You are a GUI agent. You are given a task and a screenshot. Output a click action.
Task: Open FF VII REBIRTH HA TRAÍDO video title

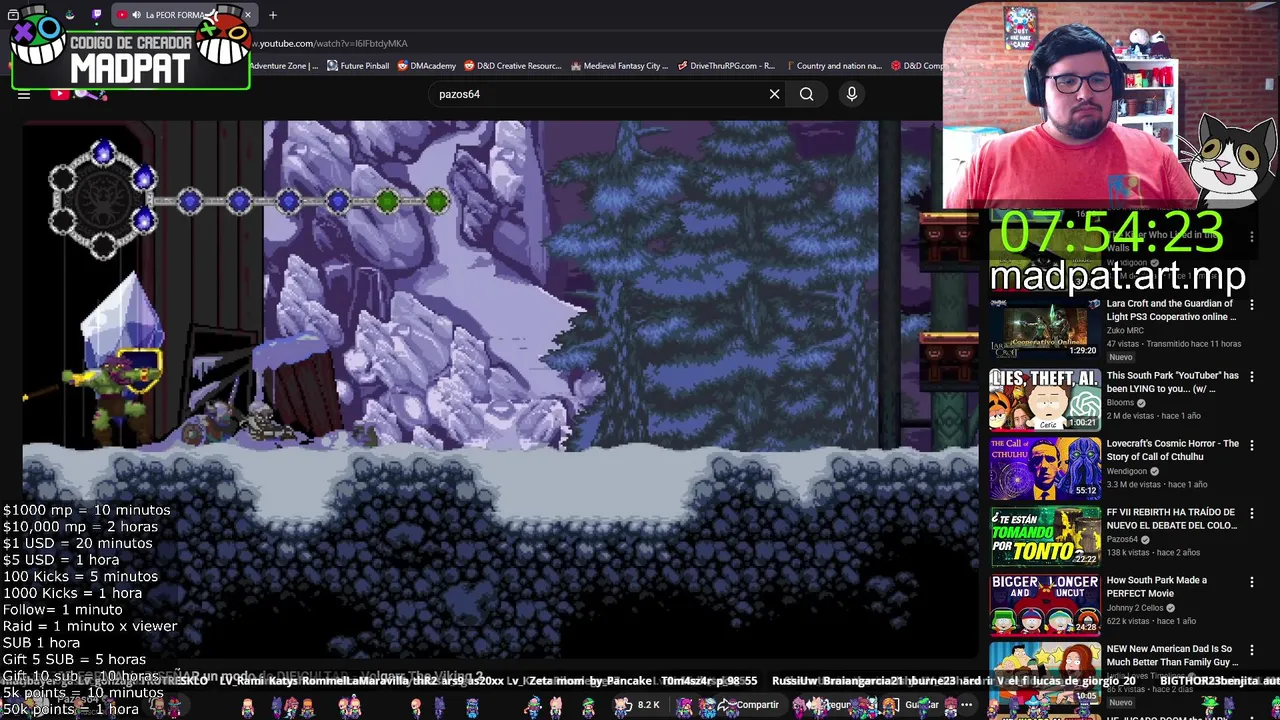[1172, 518]
